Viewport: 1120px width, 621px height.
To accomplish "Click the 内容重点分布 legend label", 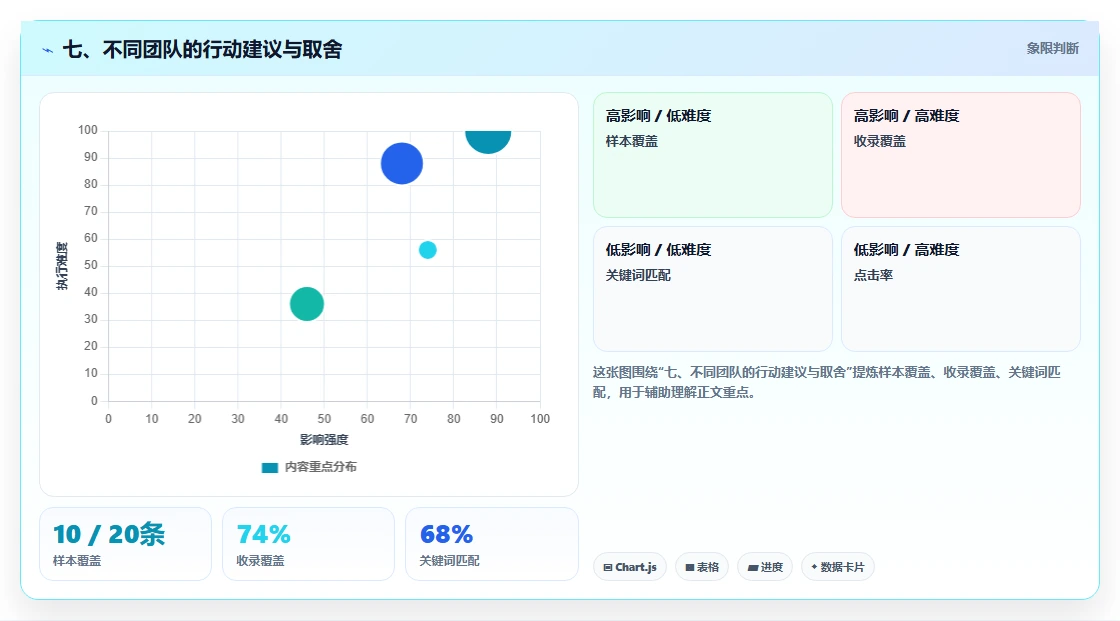I will tap(320, 467).
